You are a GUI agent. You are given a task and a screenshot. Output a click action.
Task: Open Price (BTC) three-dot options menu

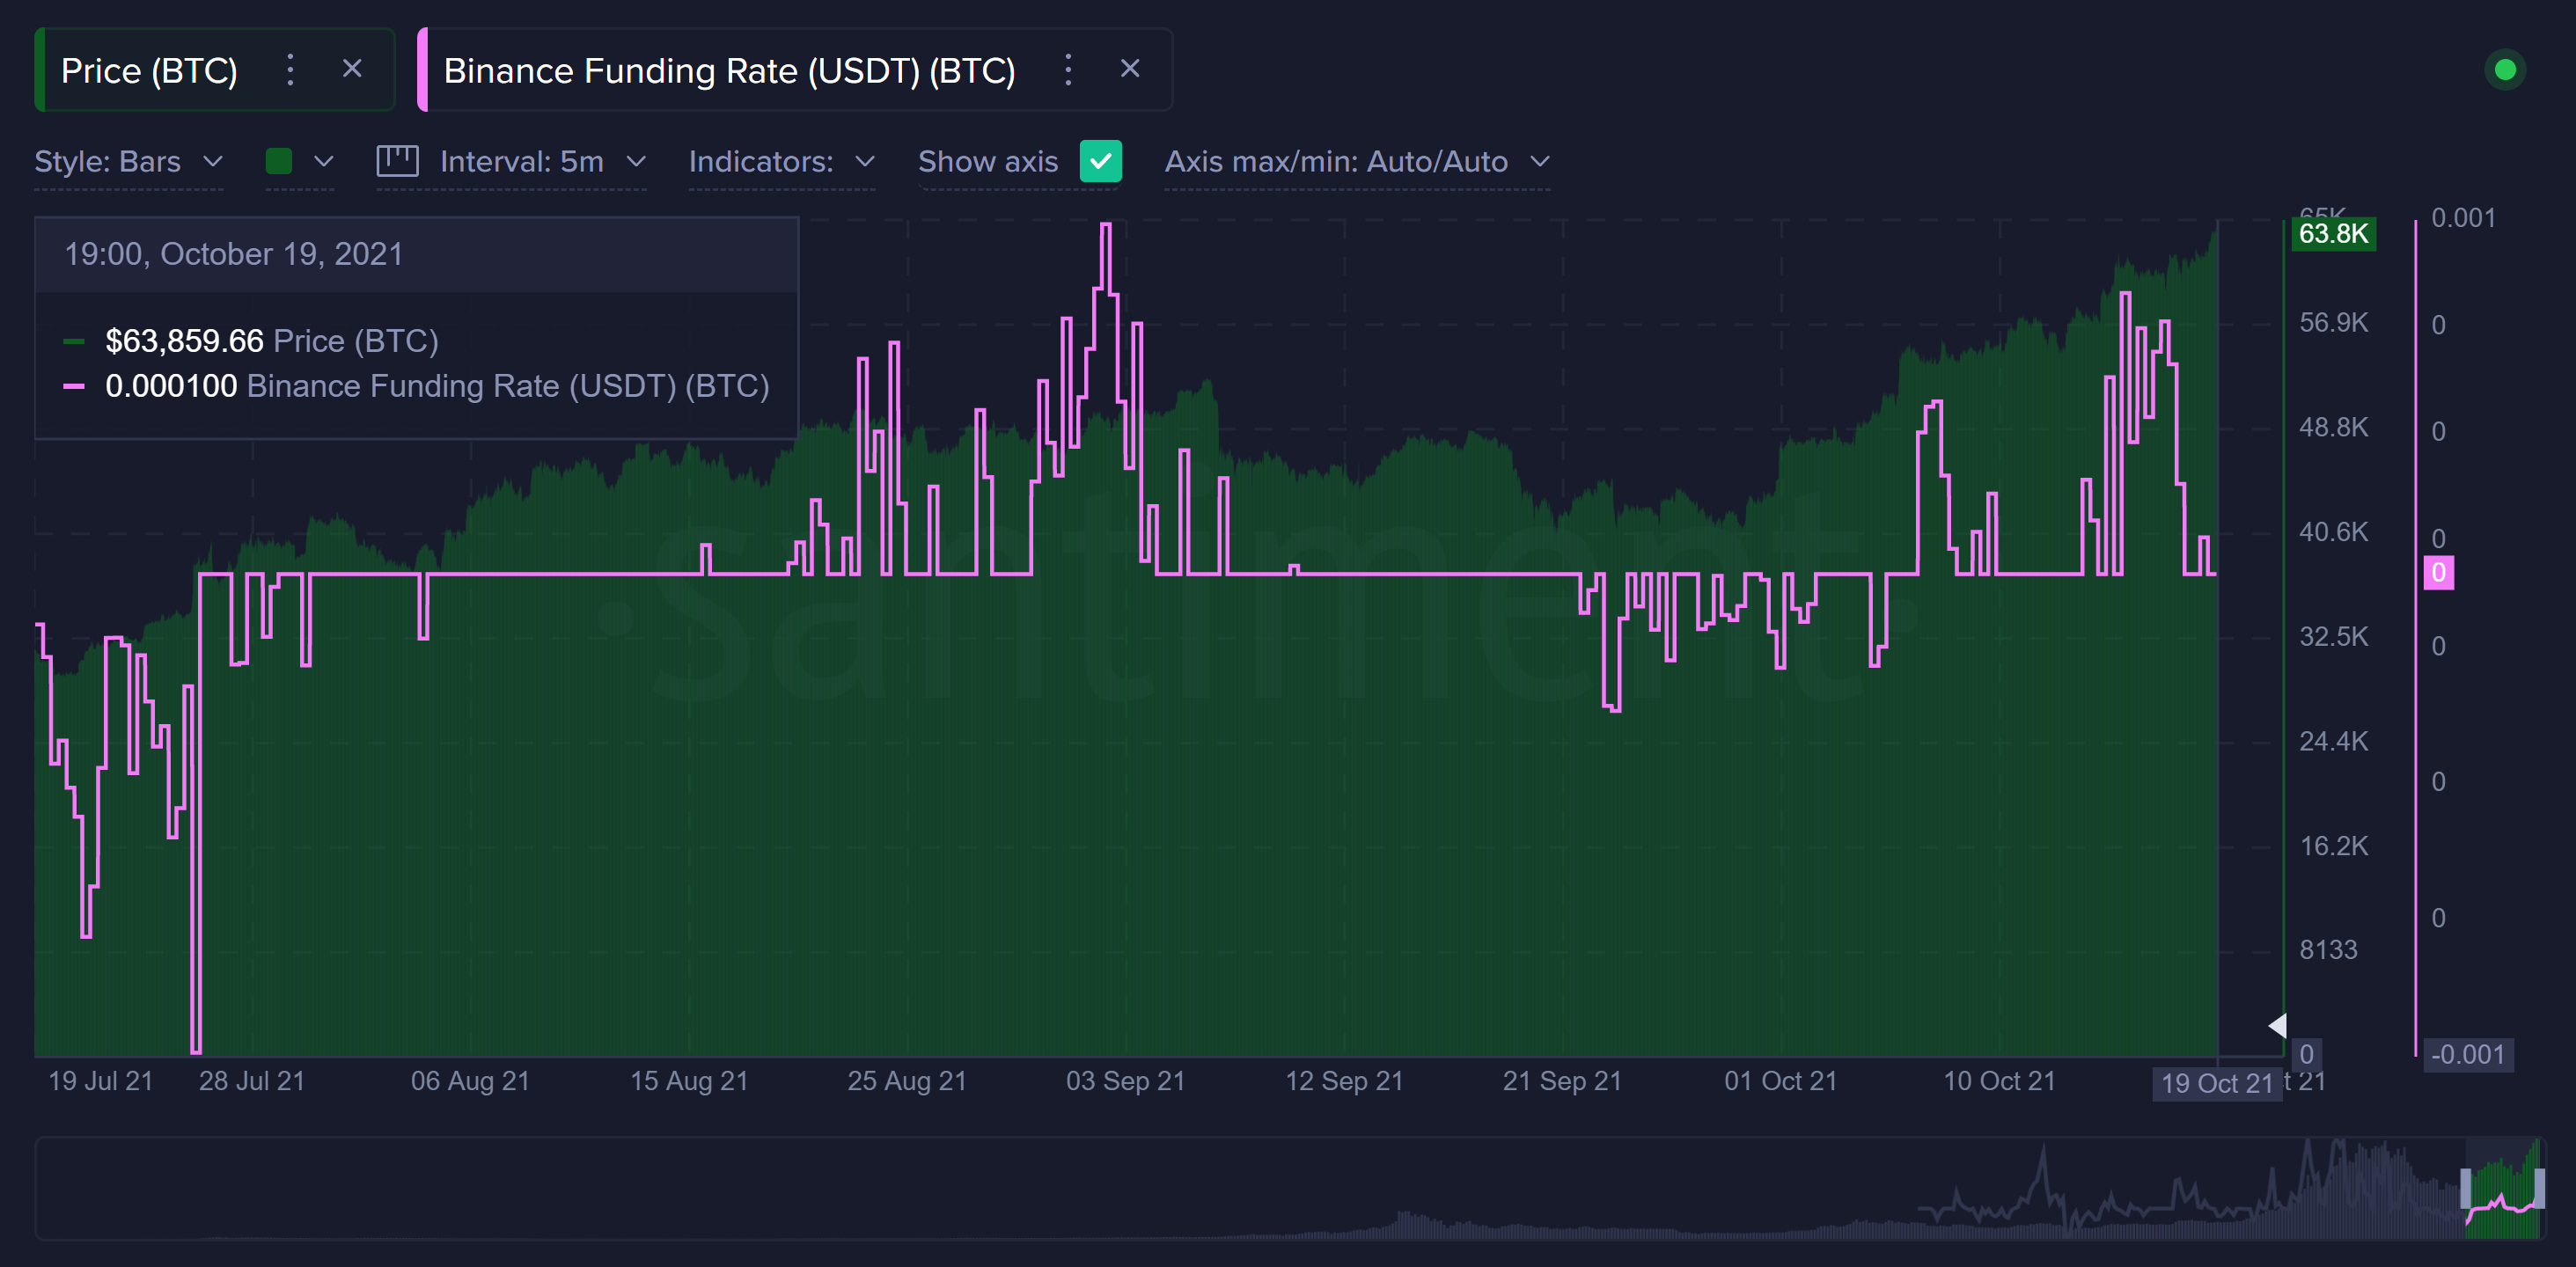(290, 70)
